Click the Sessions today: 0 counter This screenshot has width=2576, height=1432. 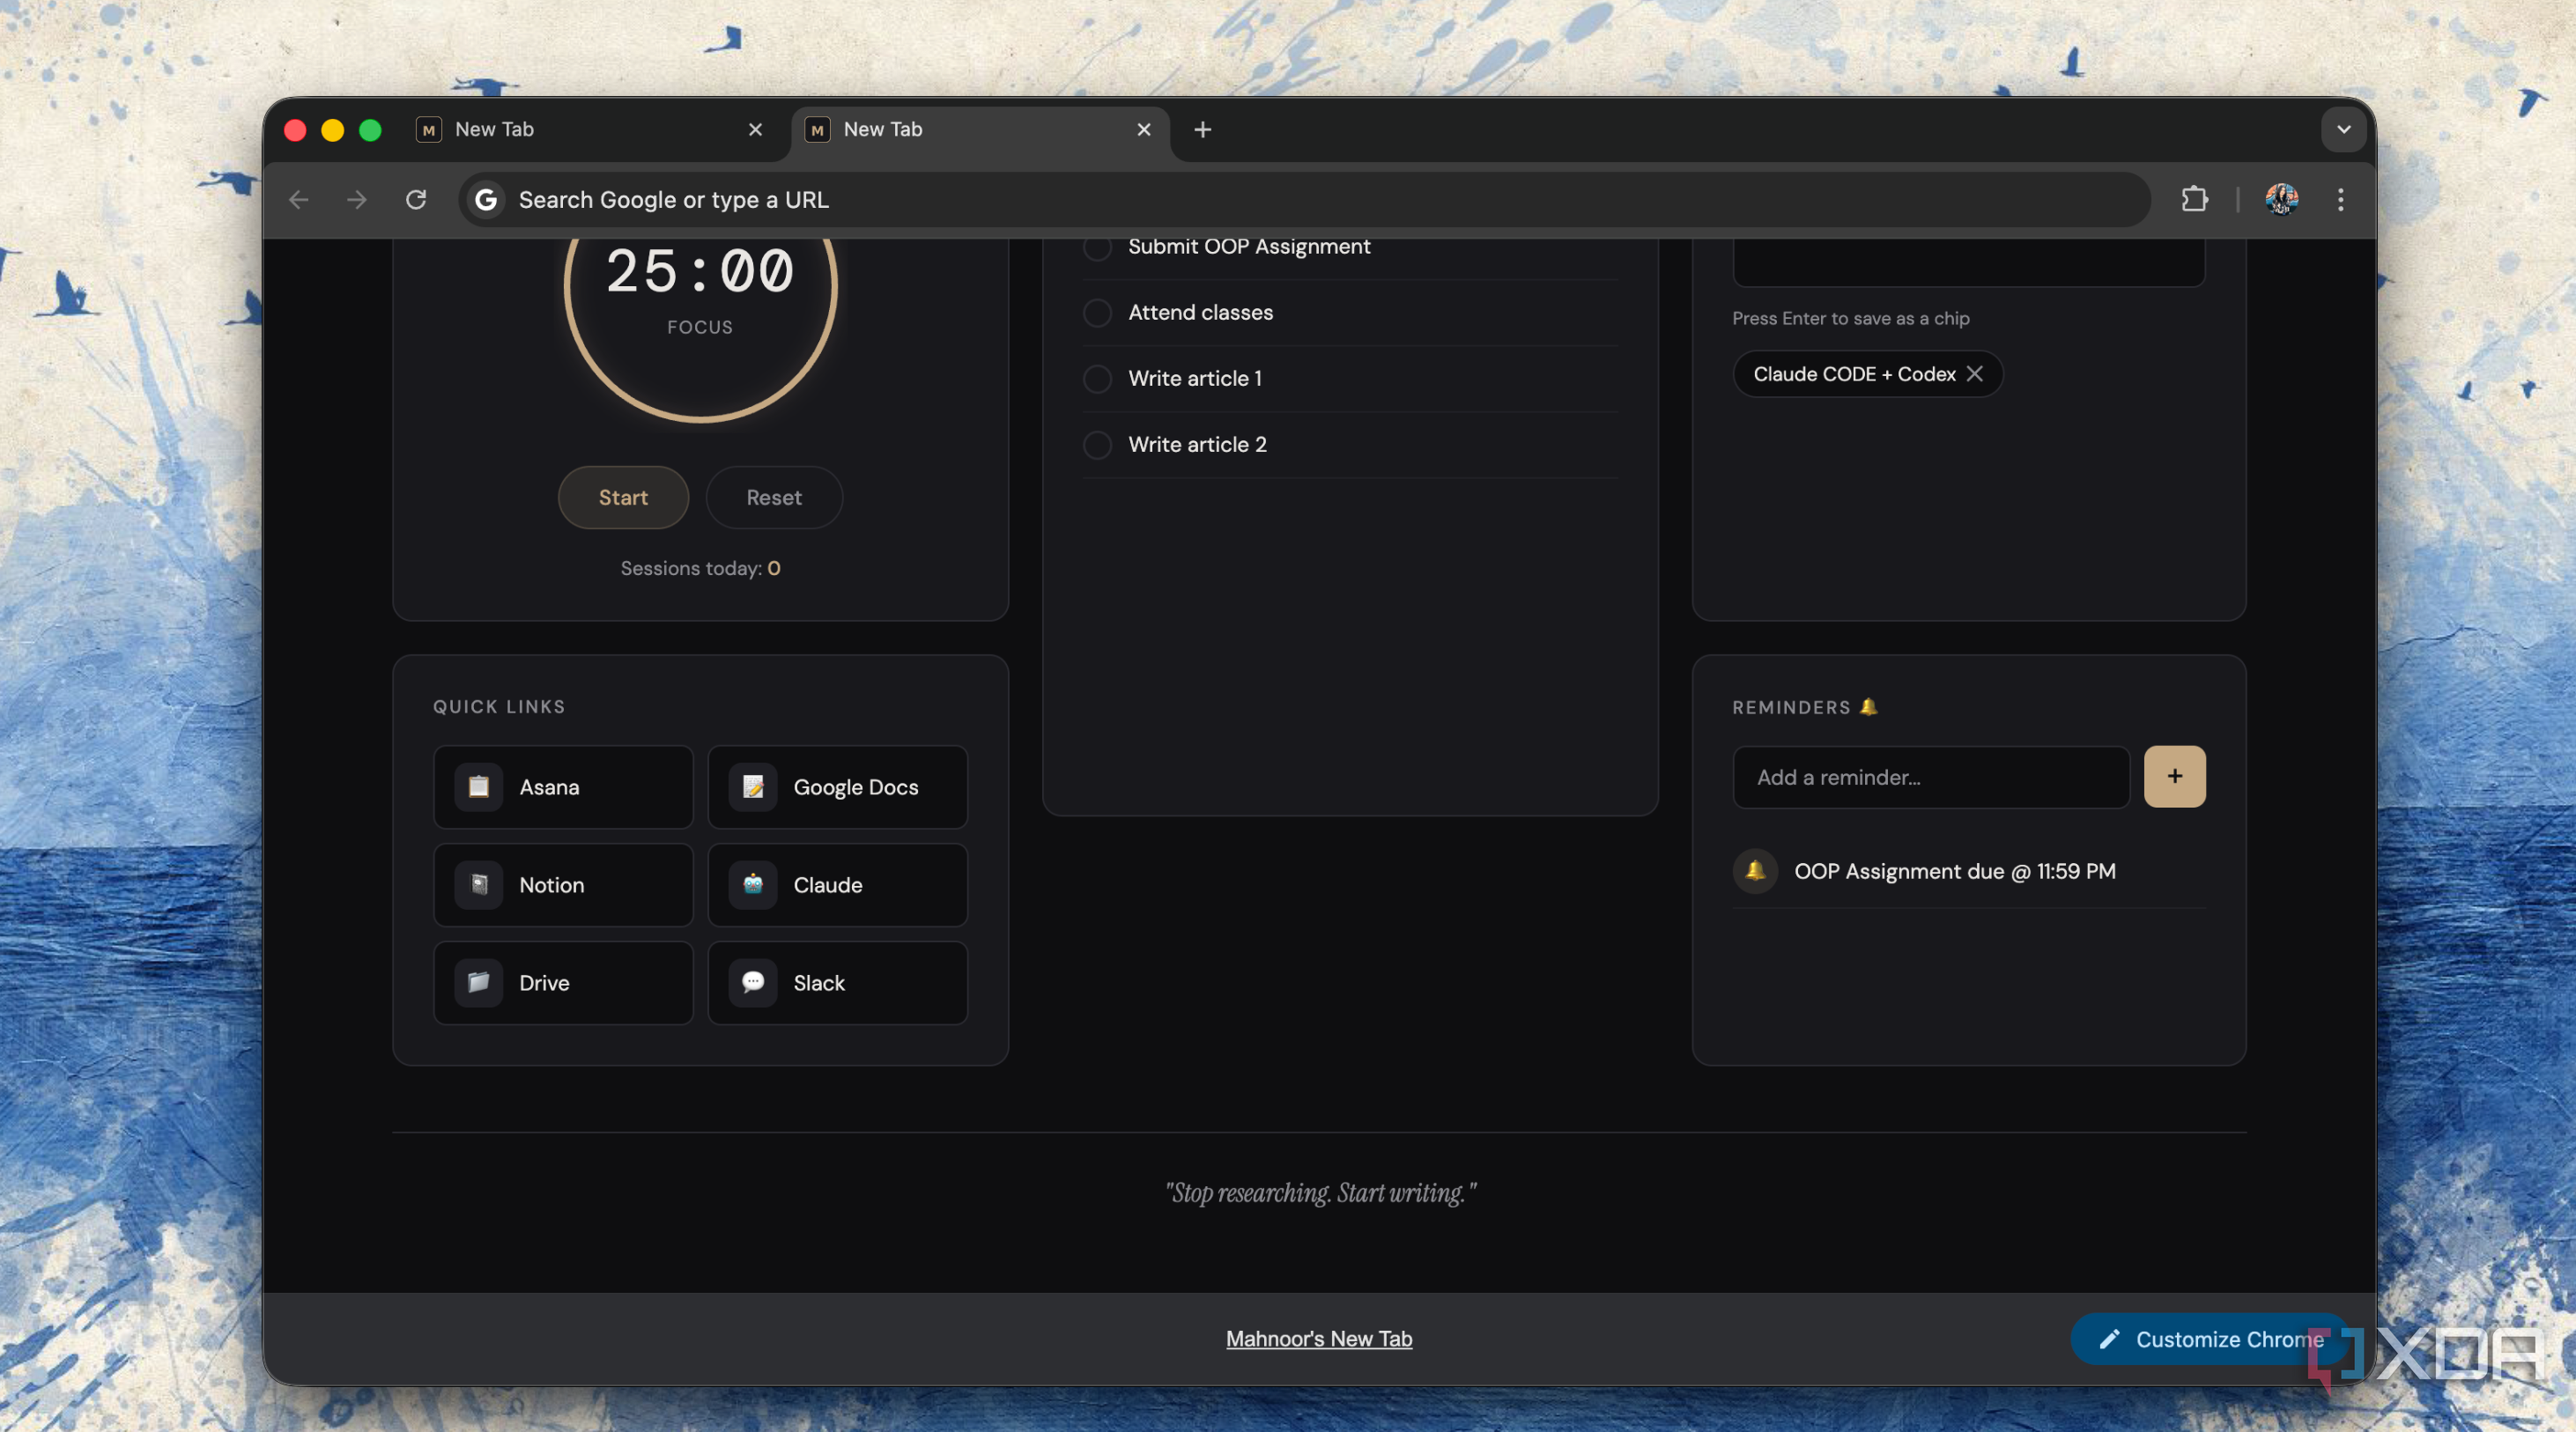(x=700, y=568)
